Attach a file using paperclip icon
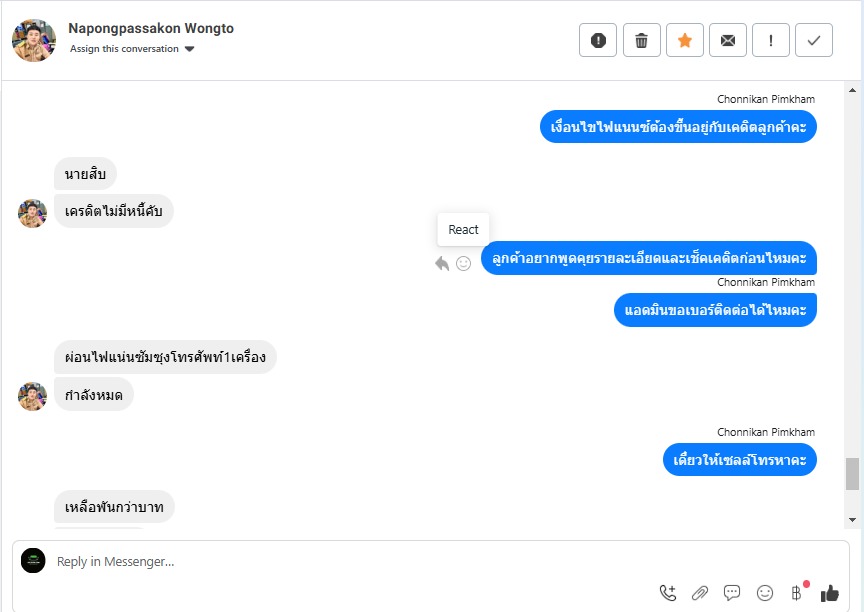Screen dimensions: 864x612 (x=700, y=593)
